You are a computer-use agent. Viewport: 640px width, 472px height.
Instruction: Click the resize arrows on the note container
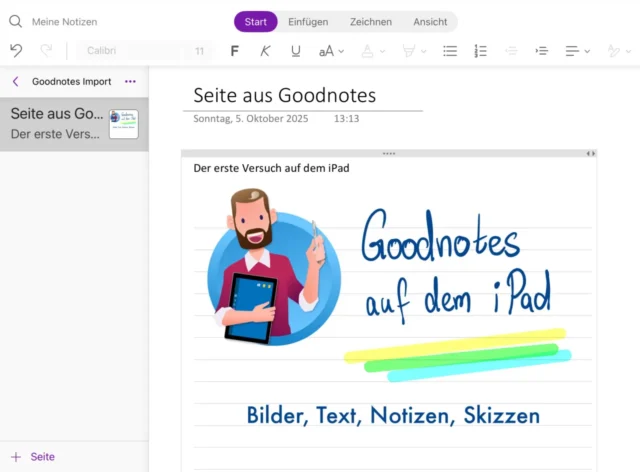pyautogui.click(x=590, y=153)
